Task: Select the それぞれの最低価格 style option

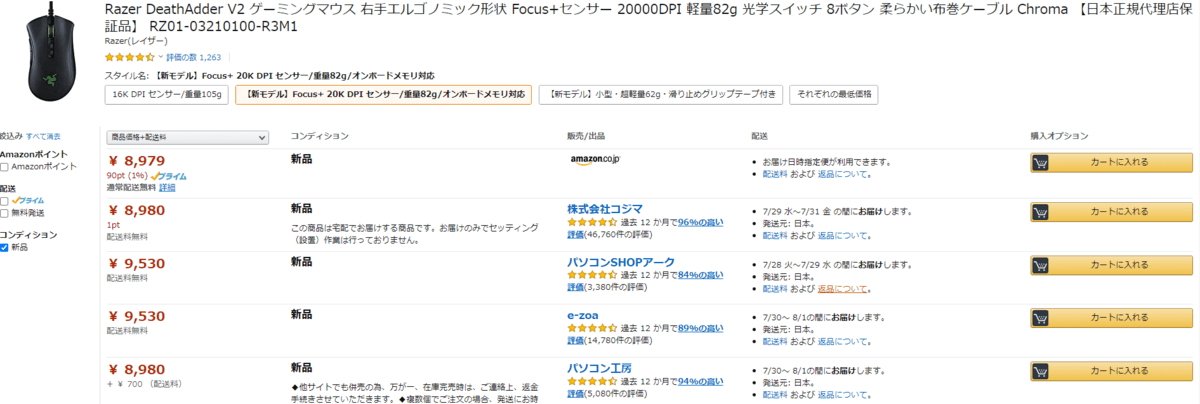Action: [x=834, y=94]
